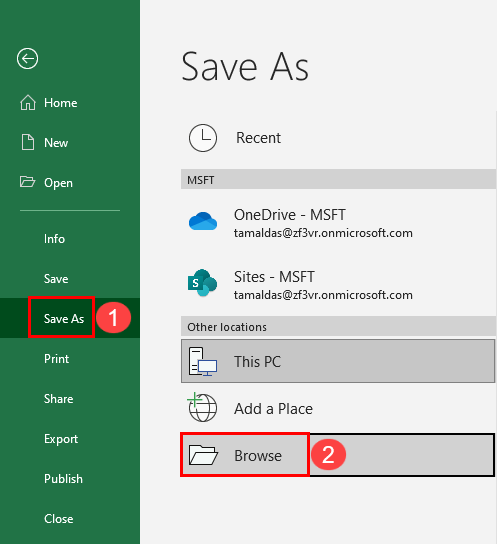This screenshot has height=544, width=497.
Task: Open the Publish option
Action: (x=63, y=479)
